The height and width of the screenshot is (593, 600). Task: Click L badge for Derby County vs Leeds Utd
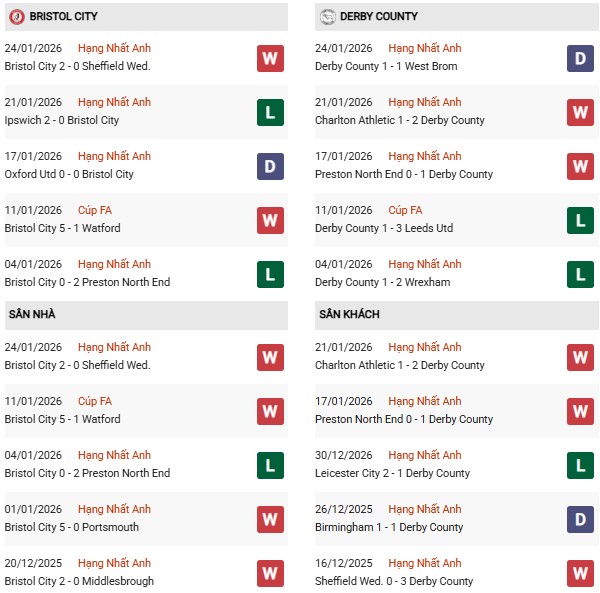pos(580,220)
